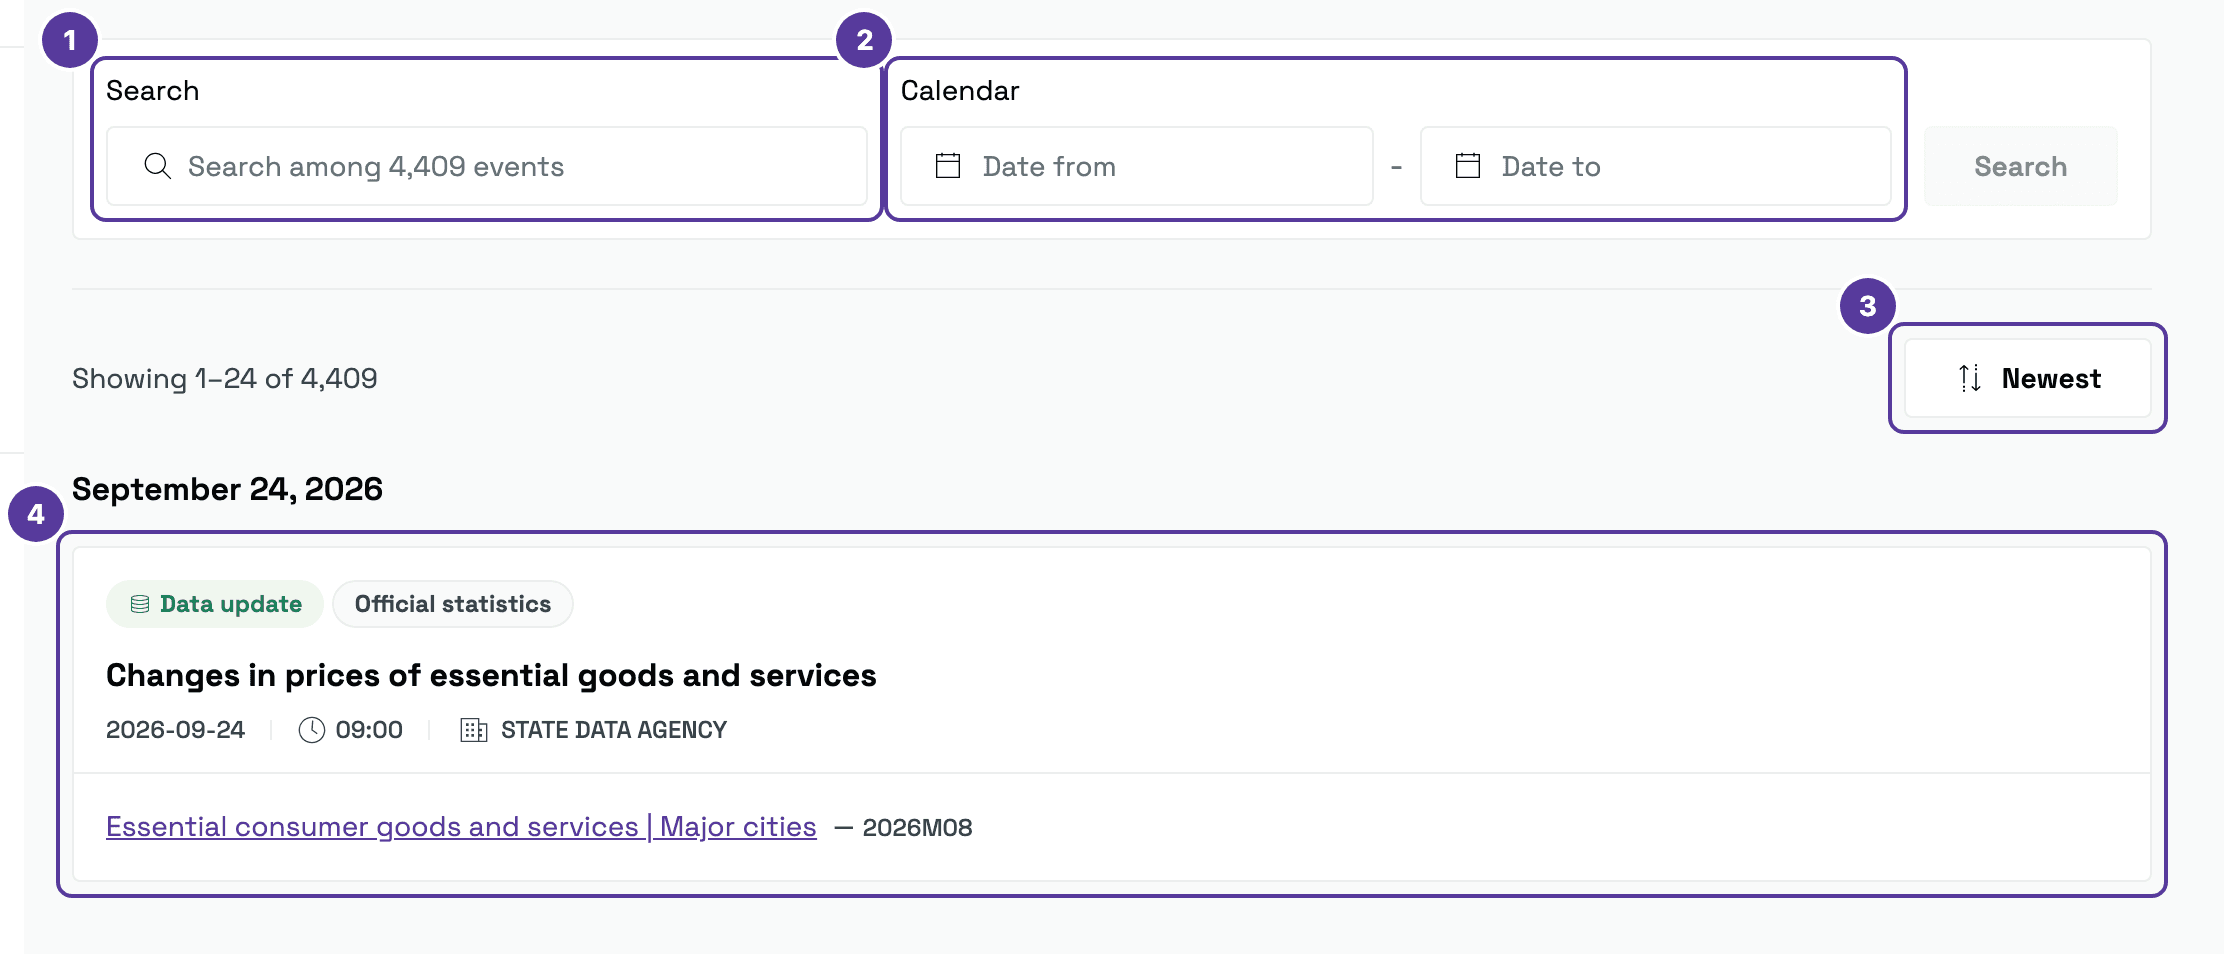The image size is (2224, 954).
Task: Focus the Search among 4,409 events field
Action: [x=487, y=166]
